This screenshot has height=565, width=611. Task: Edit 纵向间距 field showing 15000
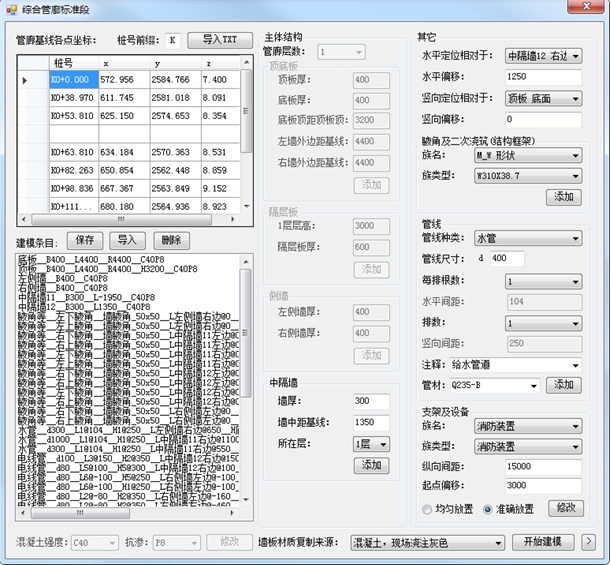[543, 467]
